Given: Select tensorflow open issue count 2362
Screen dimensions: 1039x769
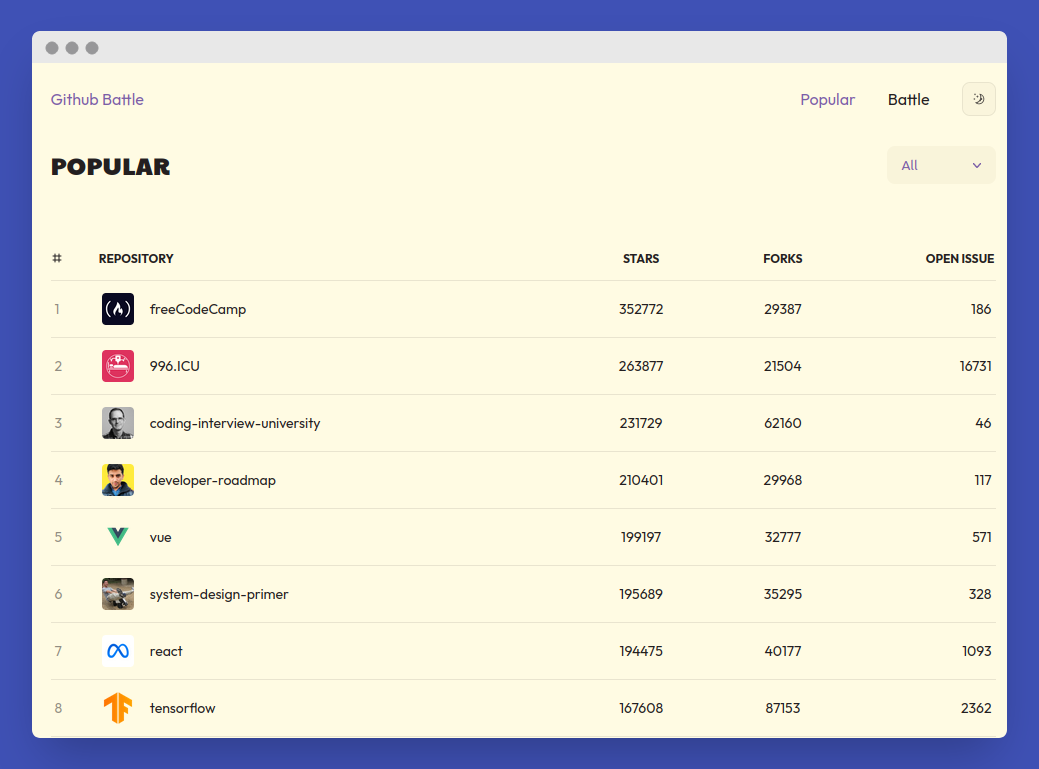Looking at the screenshot, I should [x=976, y=708].
